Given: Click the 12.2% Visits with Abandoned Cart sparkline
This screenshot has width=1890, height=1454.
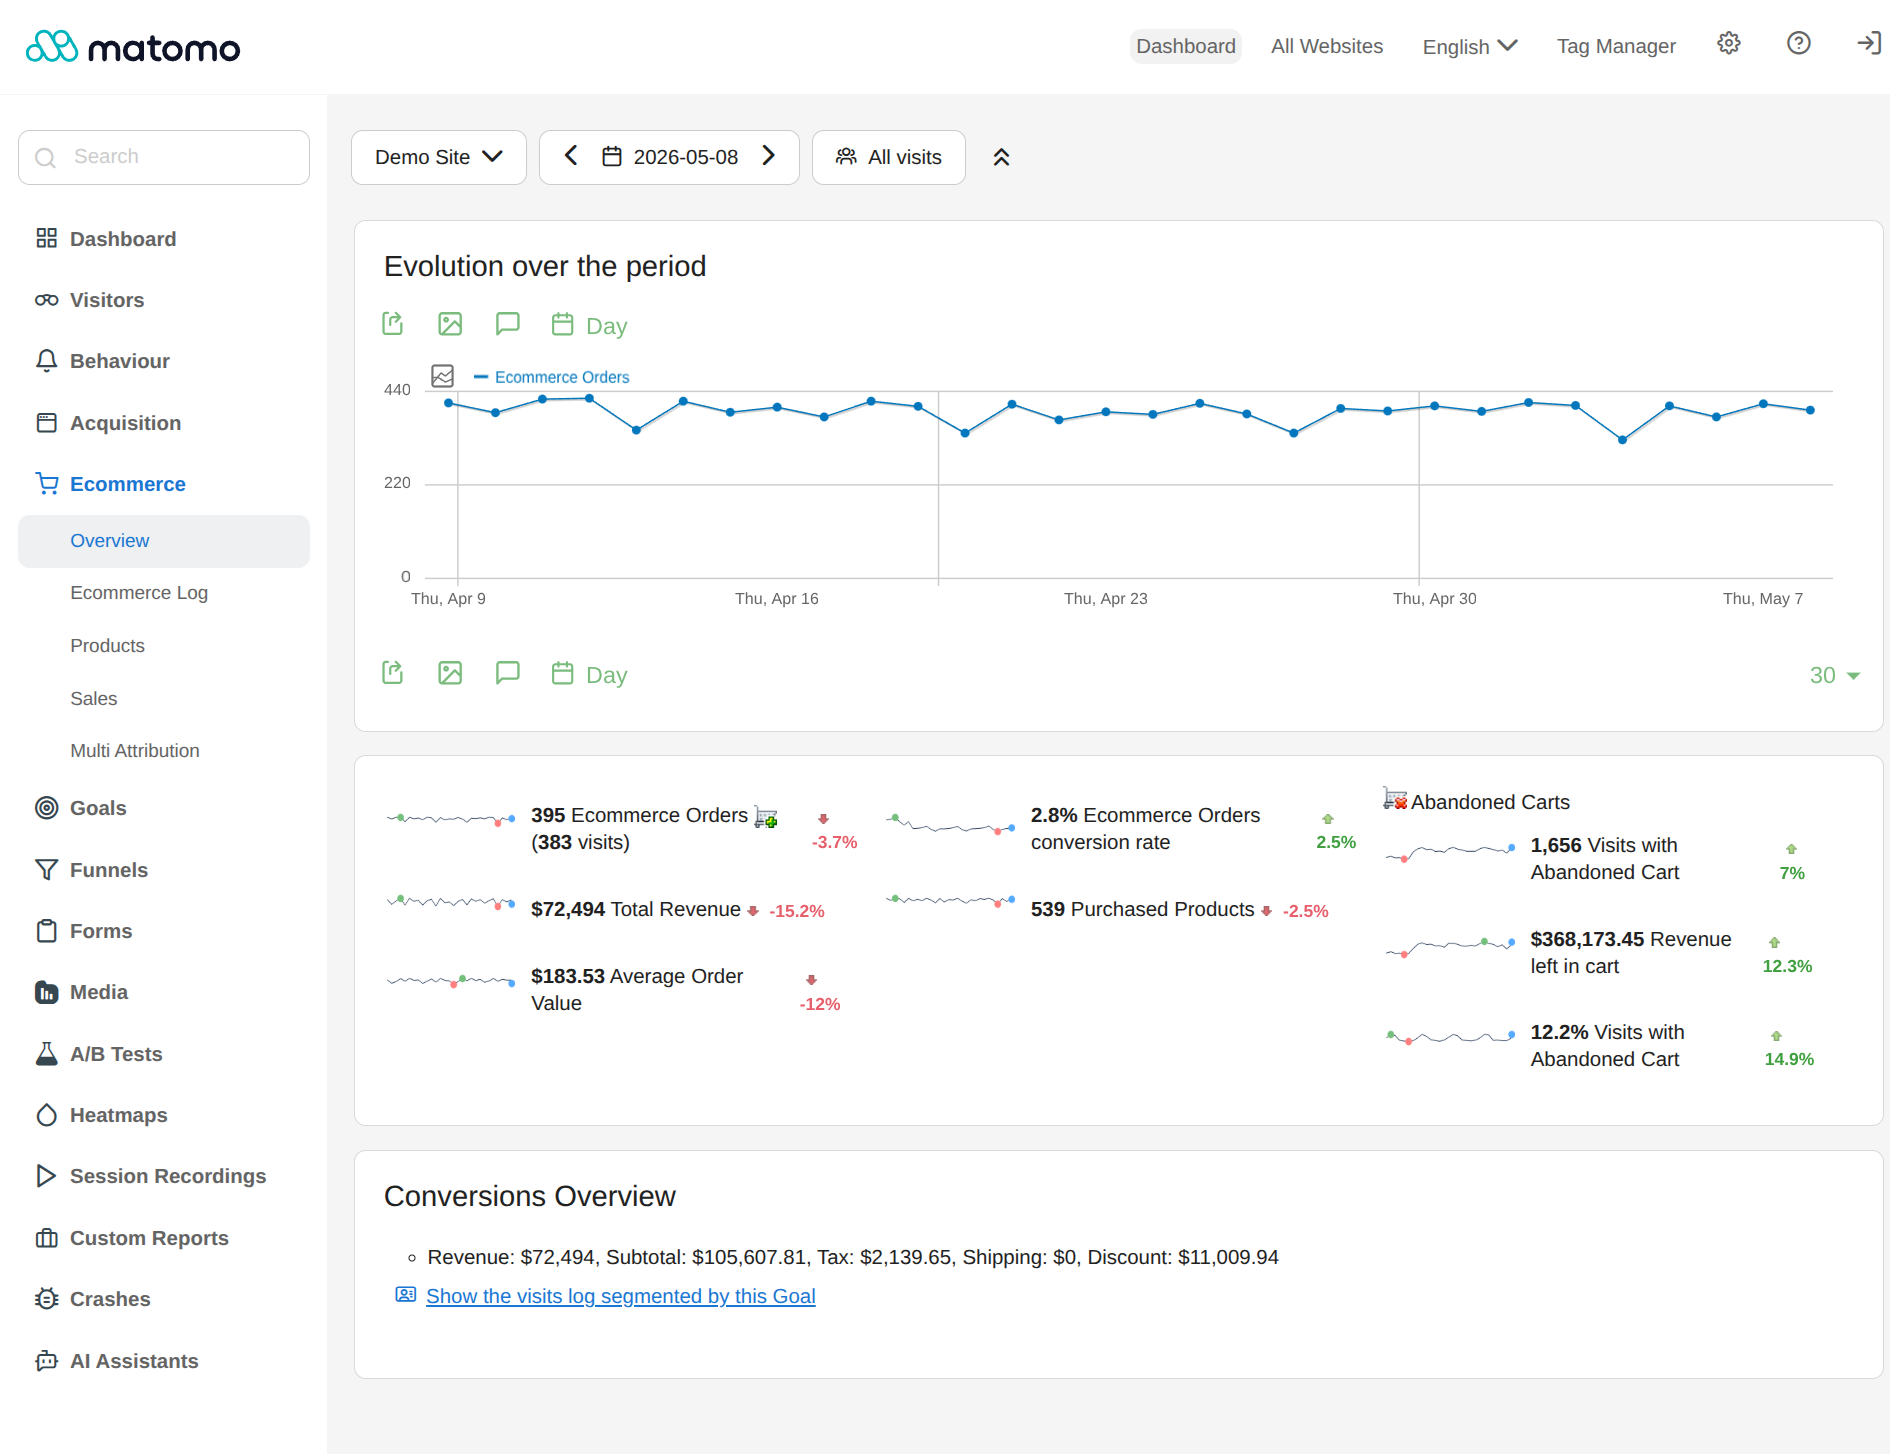Looking at the screenshot, I should pyautogui.click(x=1450, y=1037).
